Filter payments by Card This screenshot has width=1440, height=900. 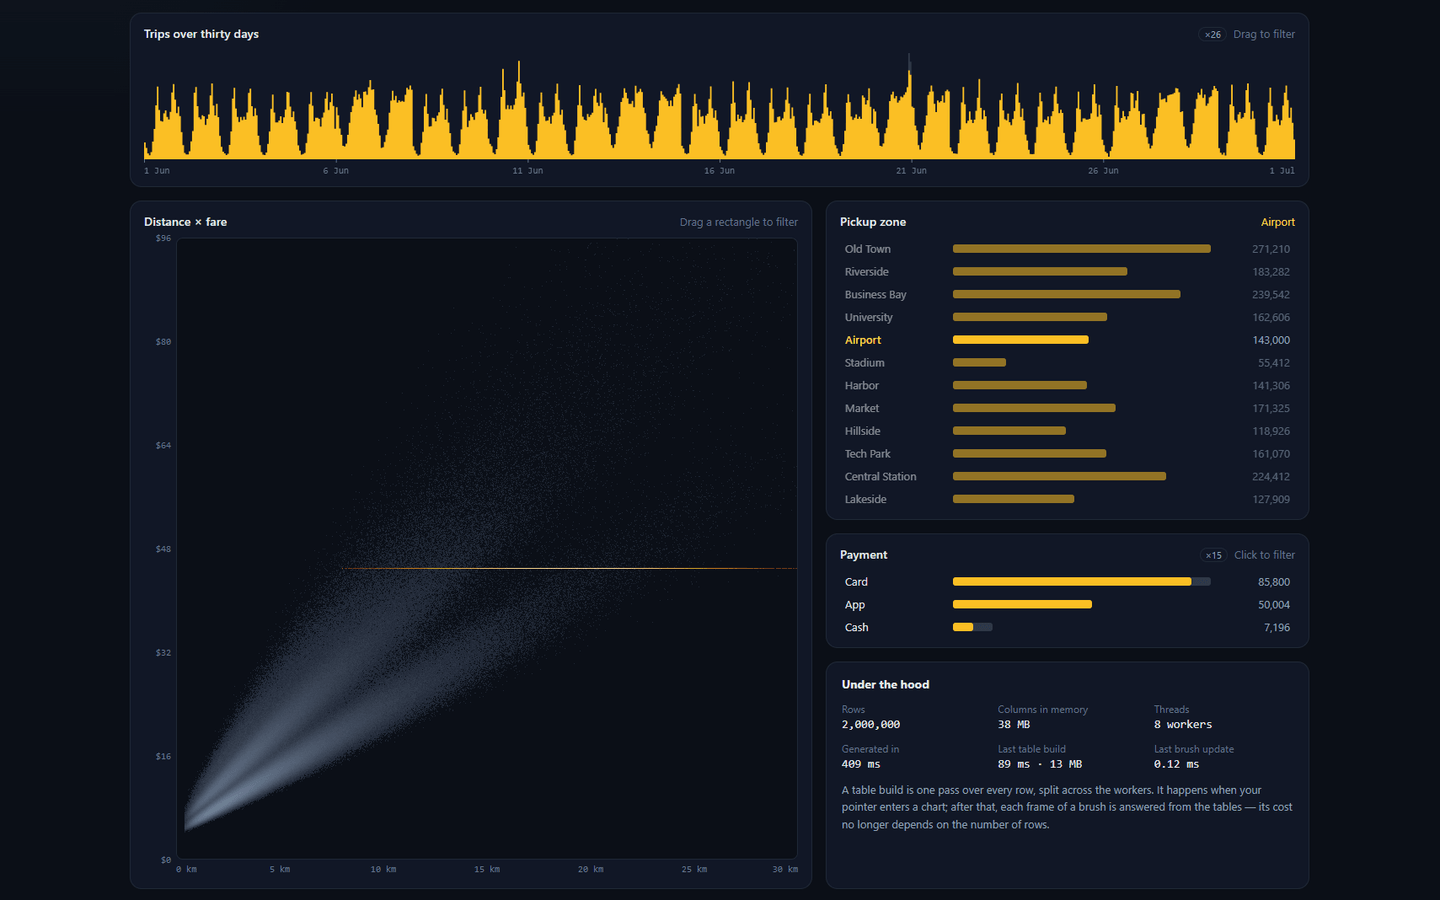[x=1067, y=582]
